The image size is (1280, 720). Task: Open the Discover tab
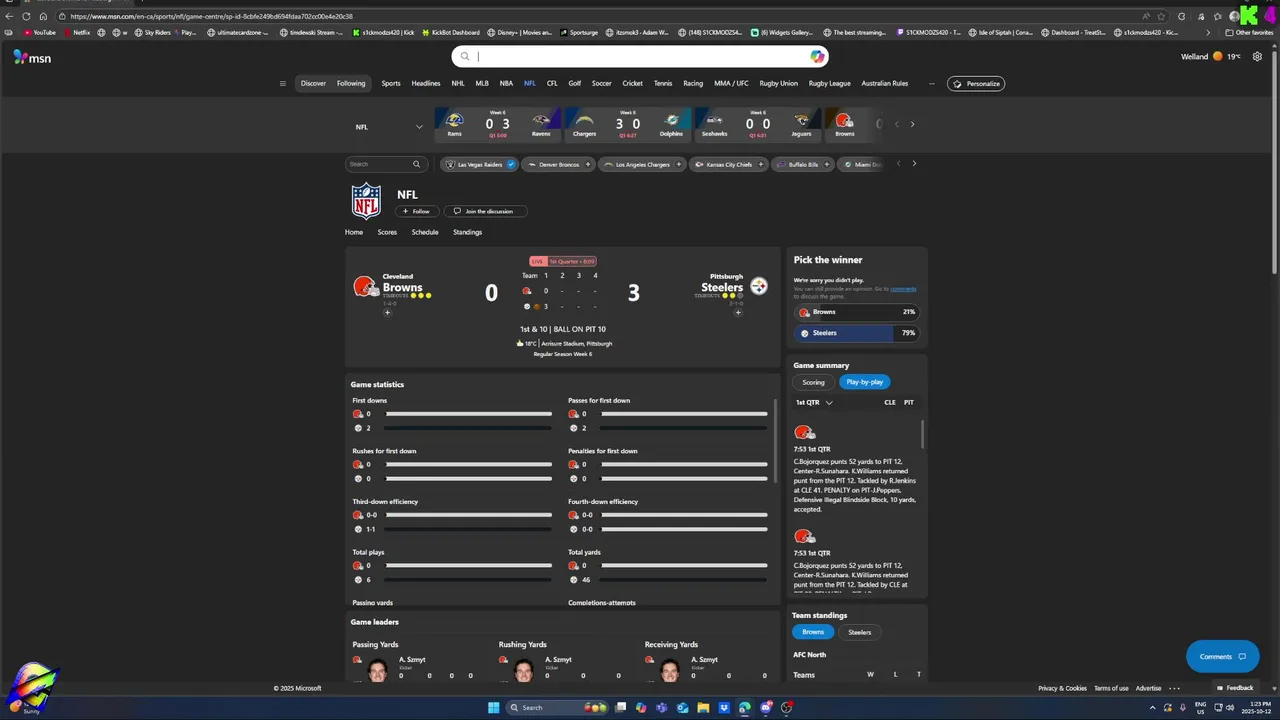click(313, 84)
